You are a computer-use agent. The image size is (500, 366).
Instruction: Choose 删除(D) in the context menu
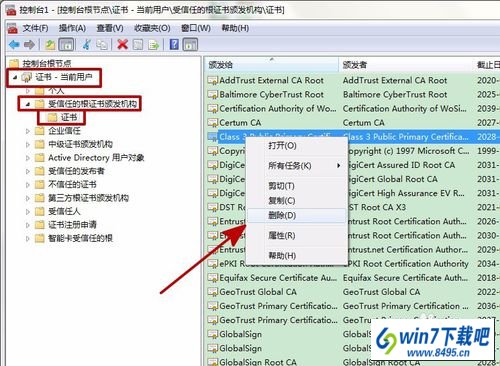coord(296,215)
